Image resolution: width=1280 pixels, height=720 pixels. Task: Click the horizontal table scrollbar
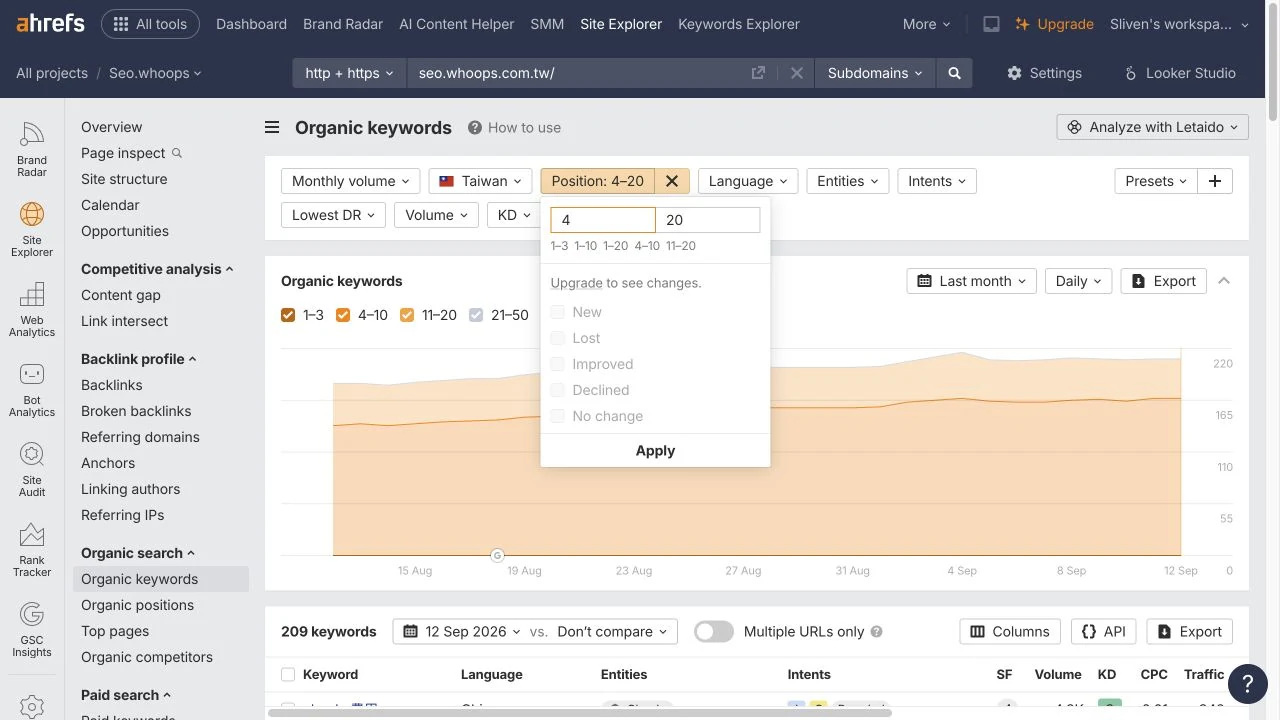tap(579, 713)
